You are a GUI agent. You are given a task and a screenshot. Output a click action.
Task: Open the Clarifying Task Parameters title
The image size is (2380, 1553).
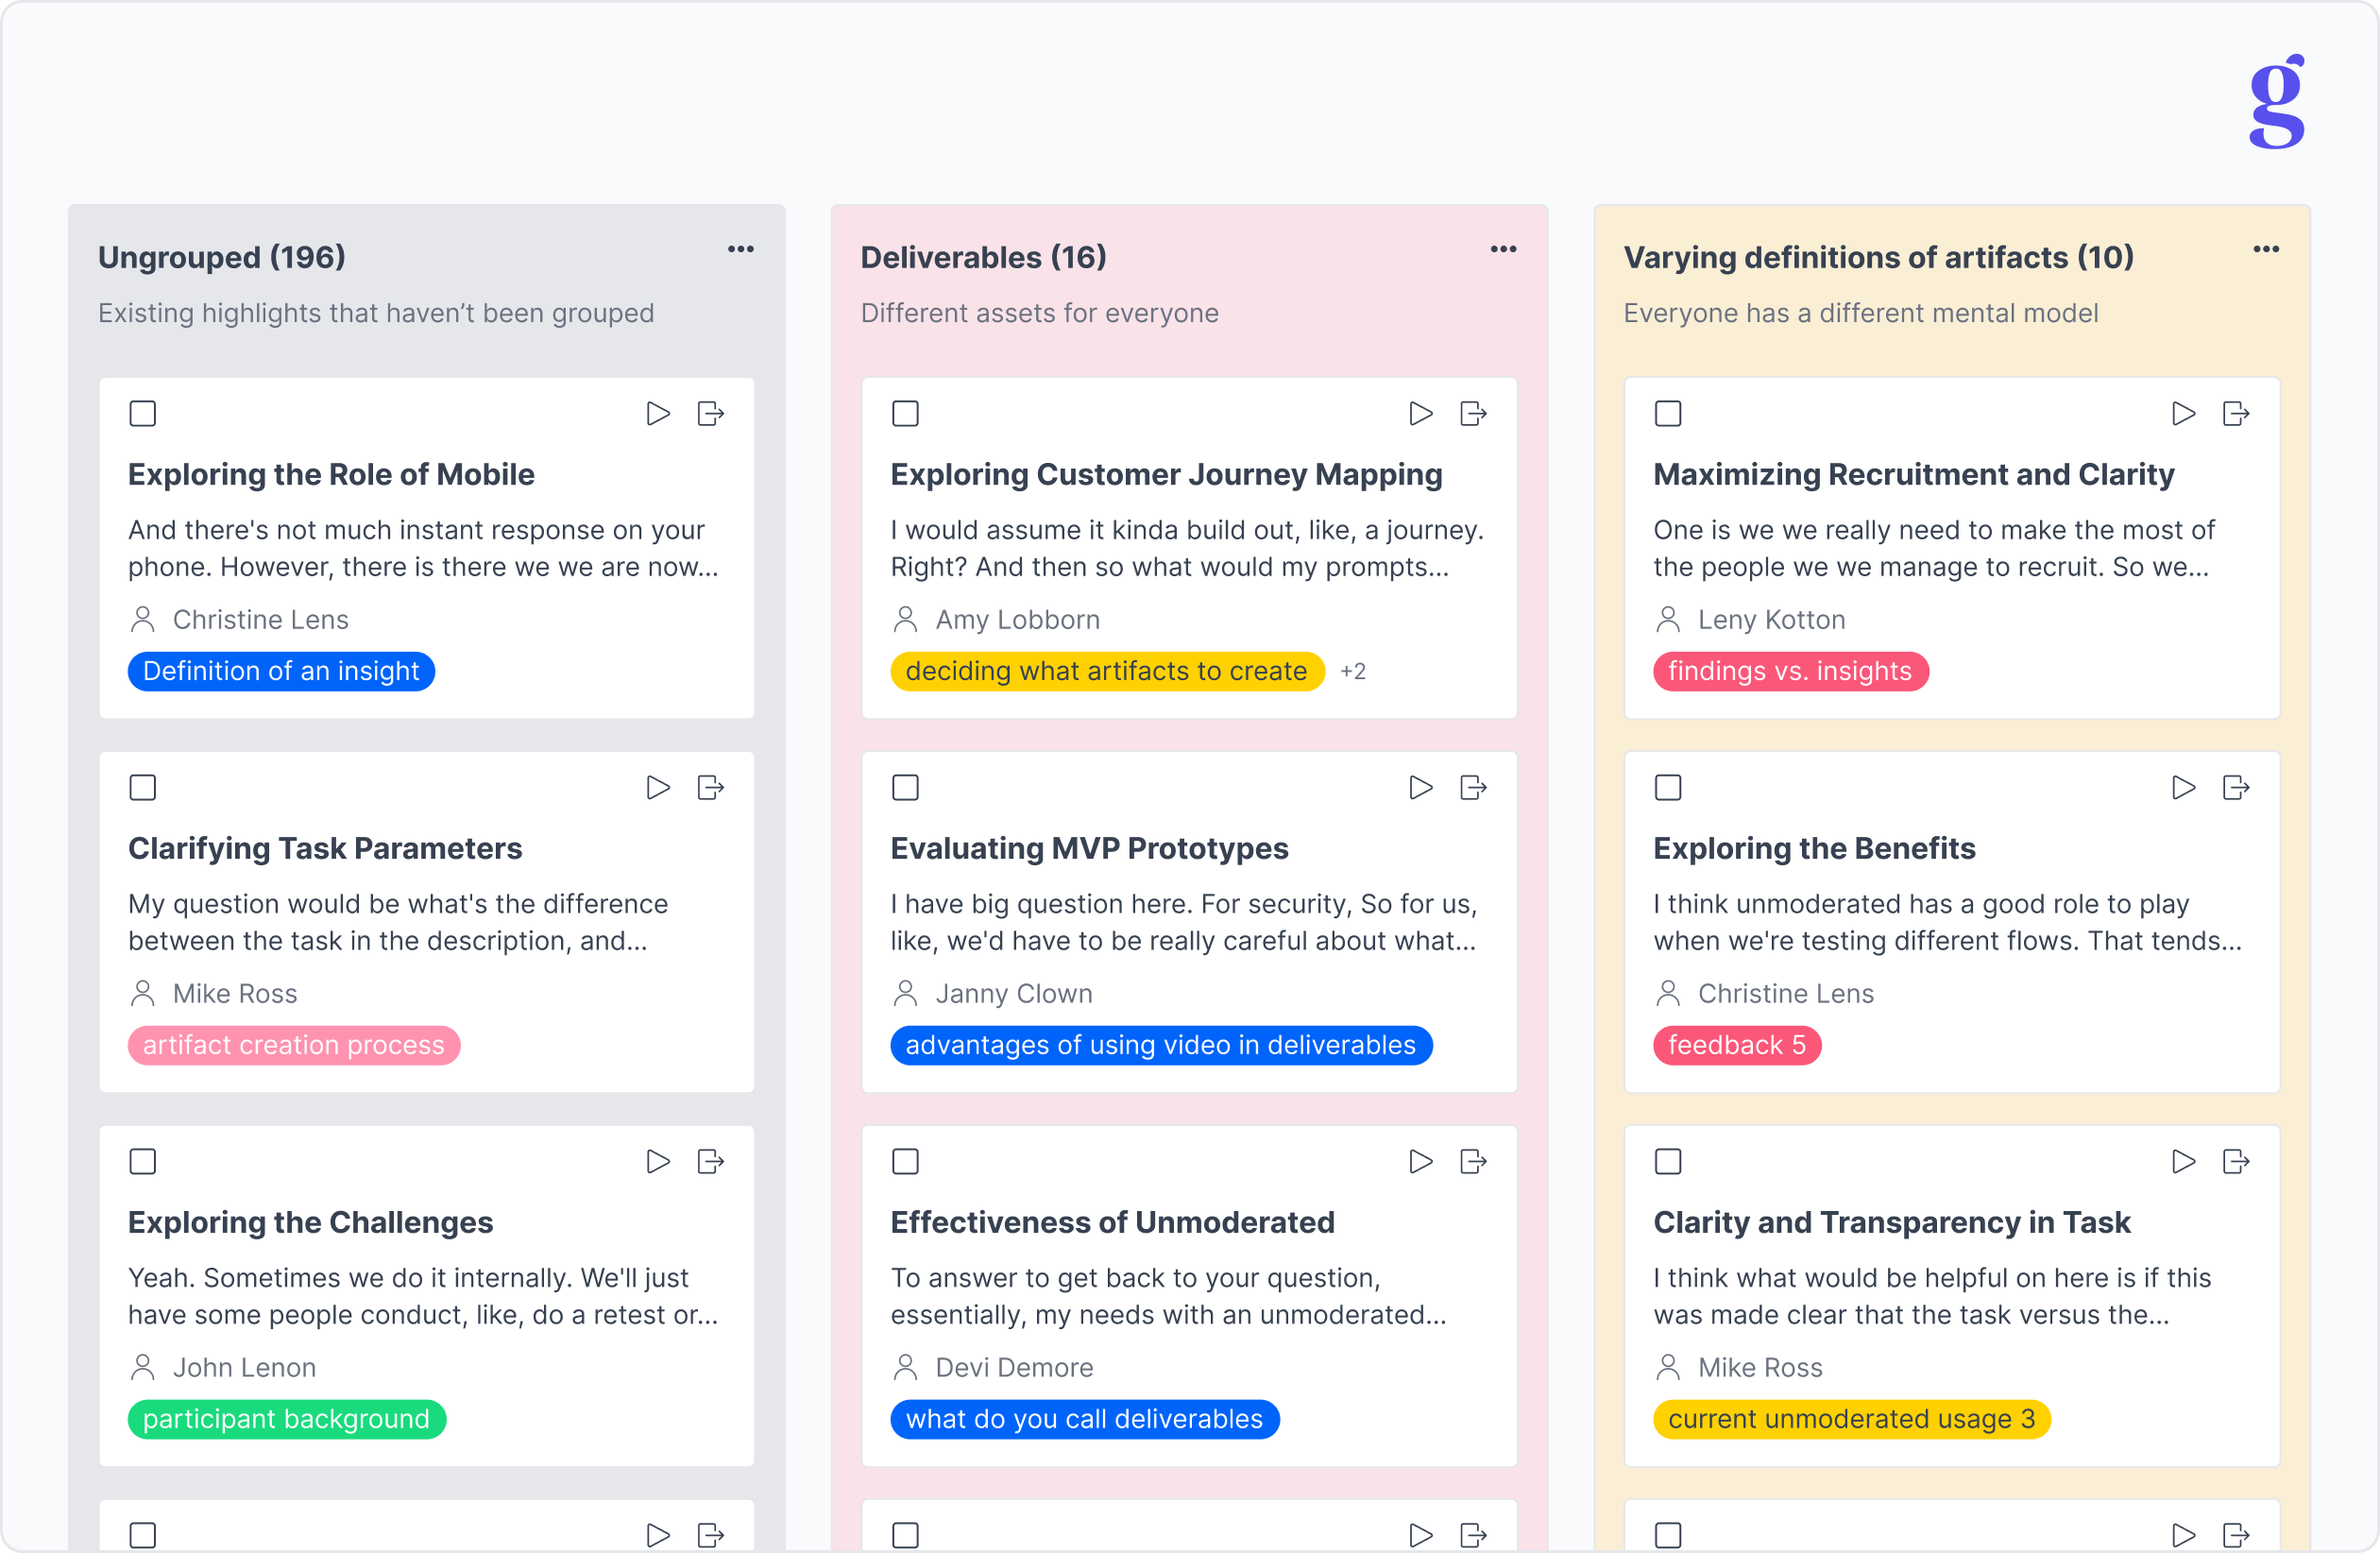325,849
